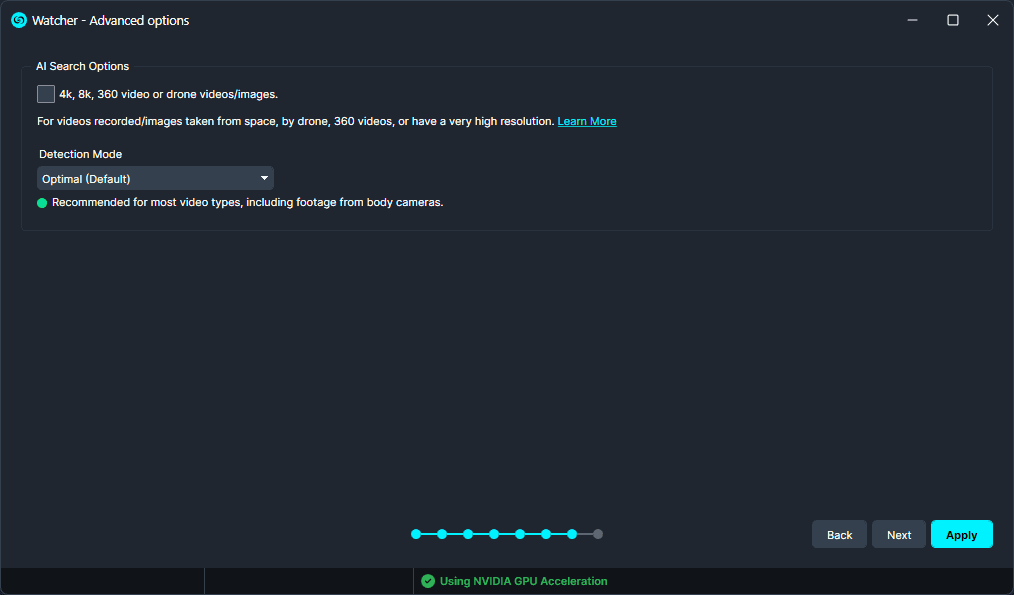Screen dimensions: 1014x595
Task: Jump to the second step dot
Action: coord(442,534)
